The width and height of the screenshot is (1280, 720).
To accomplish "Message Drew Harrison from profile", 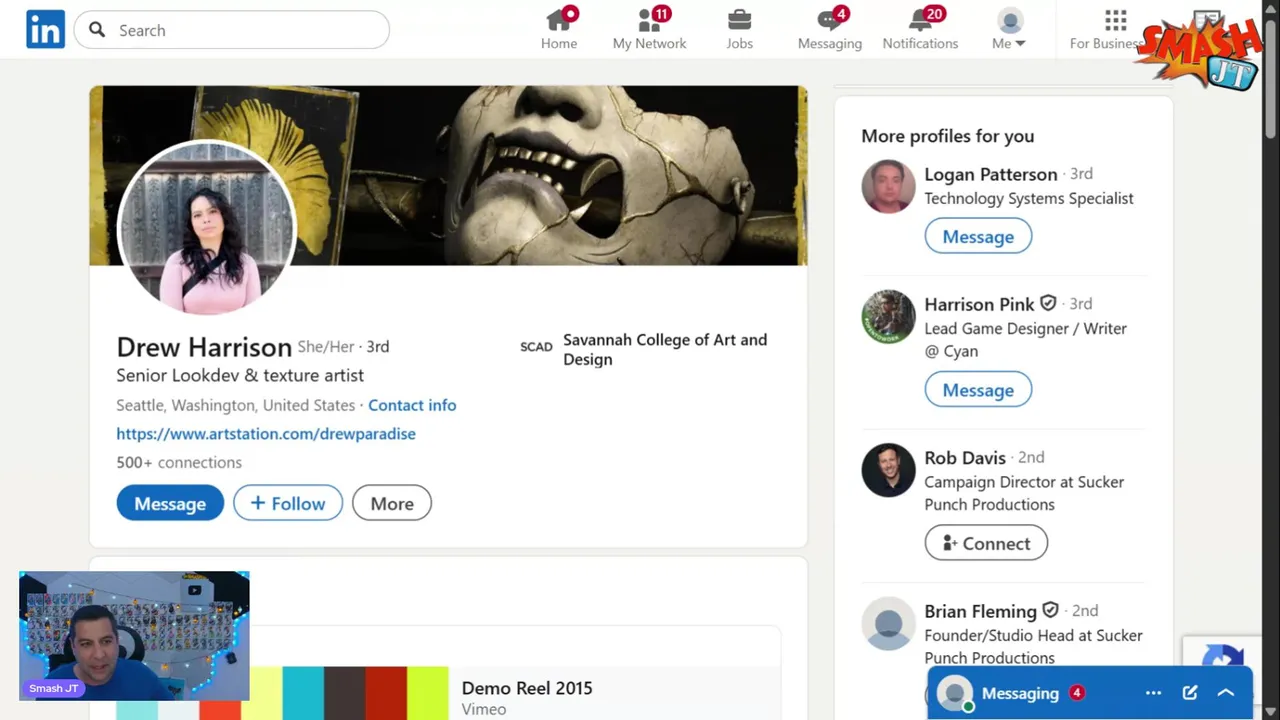I will (170, 504).
